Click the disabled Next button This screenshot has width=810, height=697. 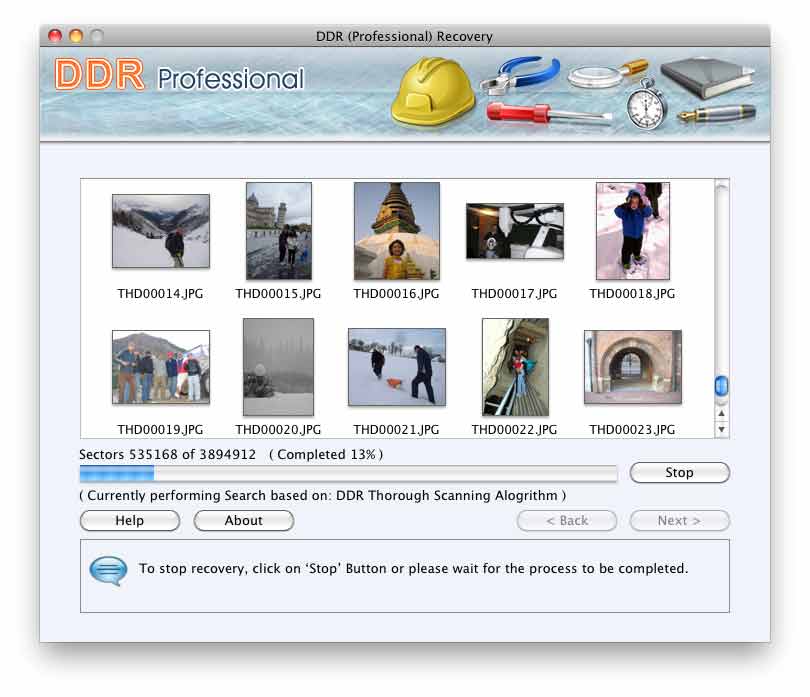679,521
